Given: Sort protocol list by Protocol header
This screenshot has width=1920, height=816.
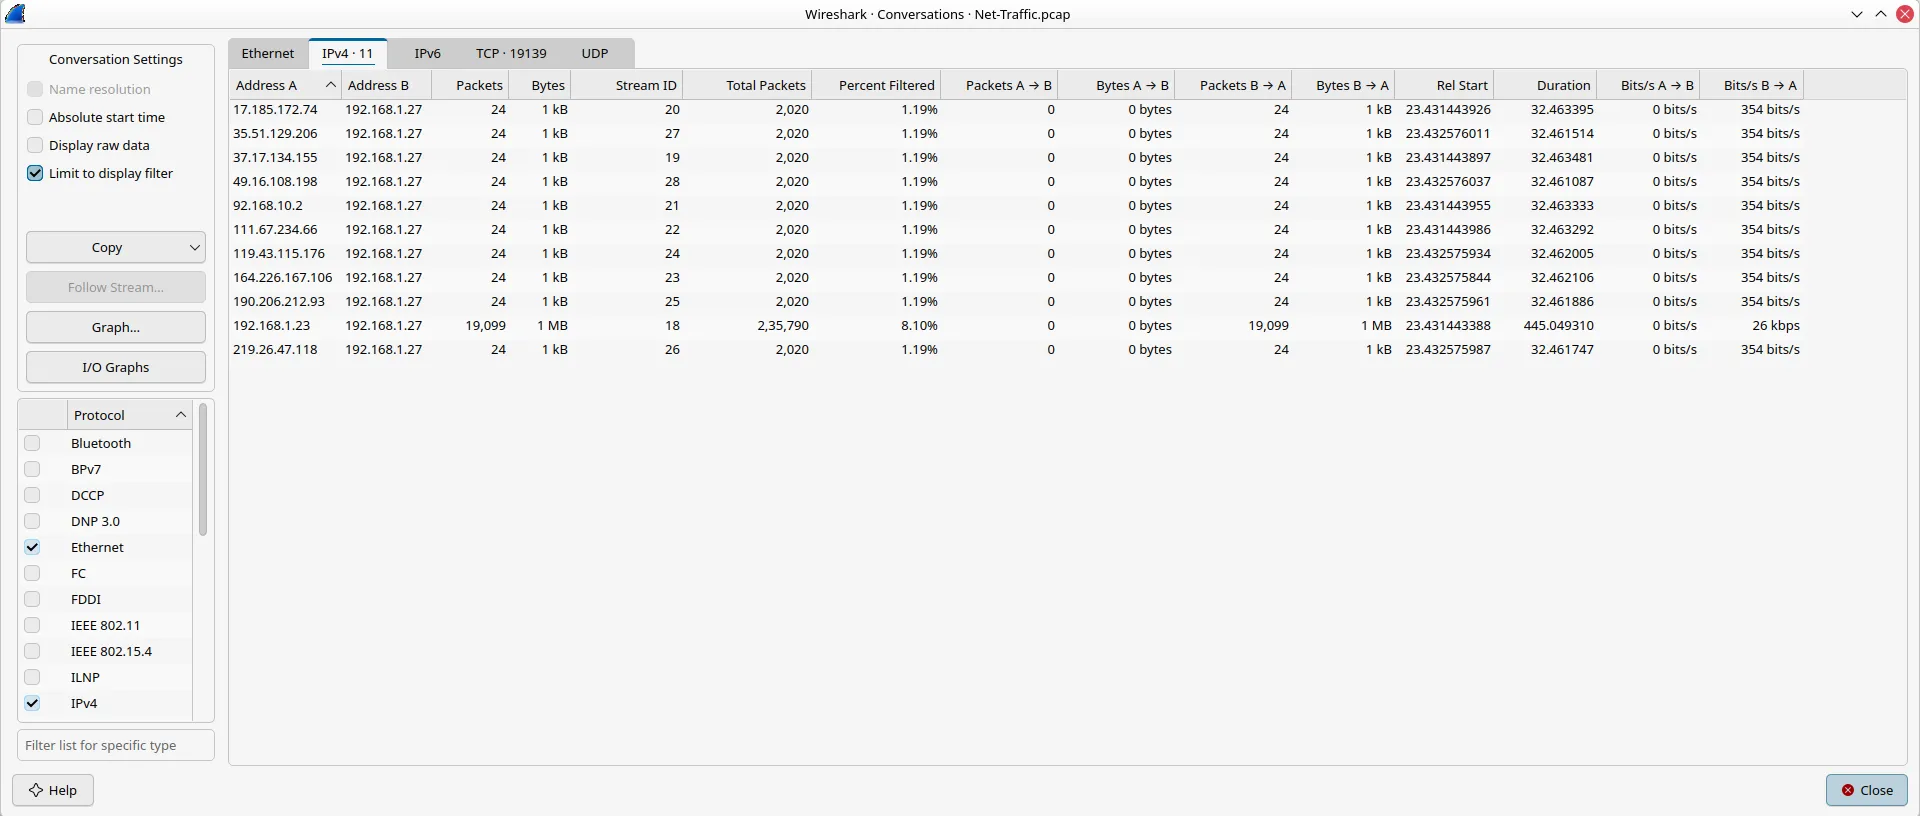Looking at the screenshot, I should point(129,415).
